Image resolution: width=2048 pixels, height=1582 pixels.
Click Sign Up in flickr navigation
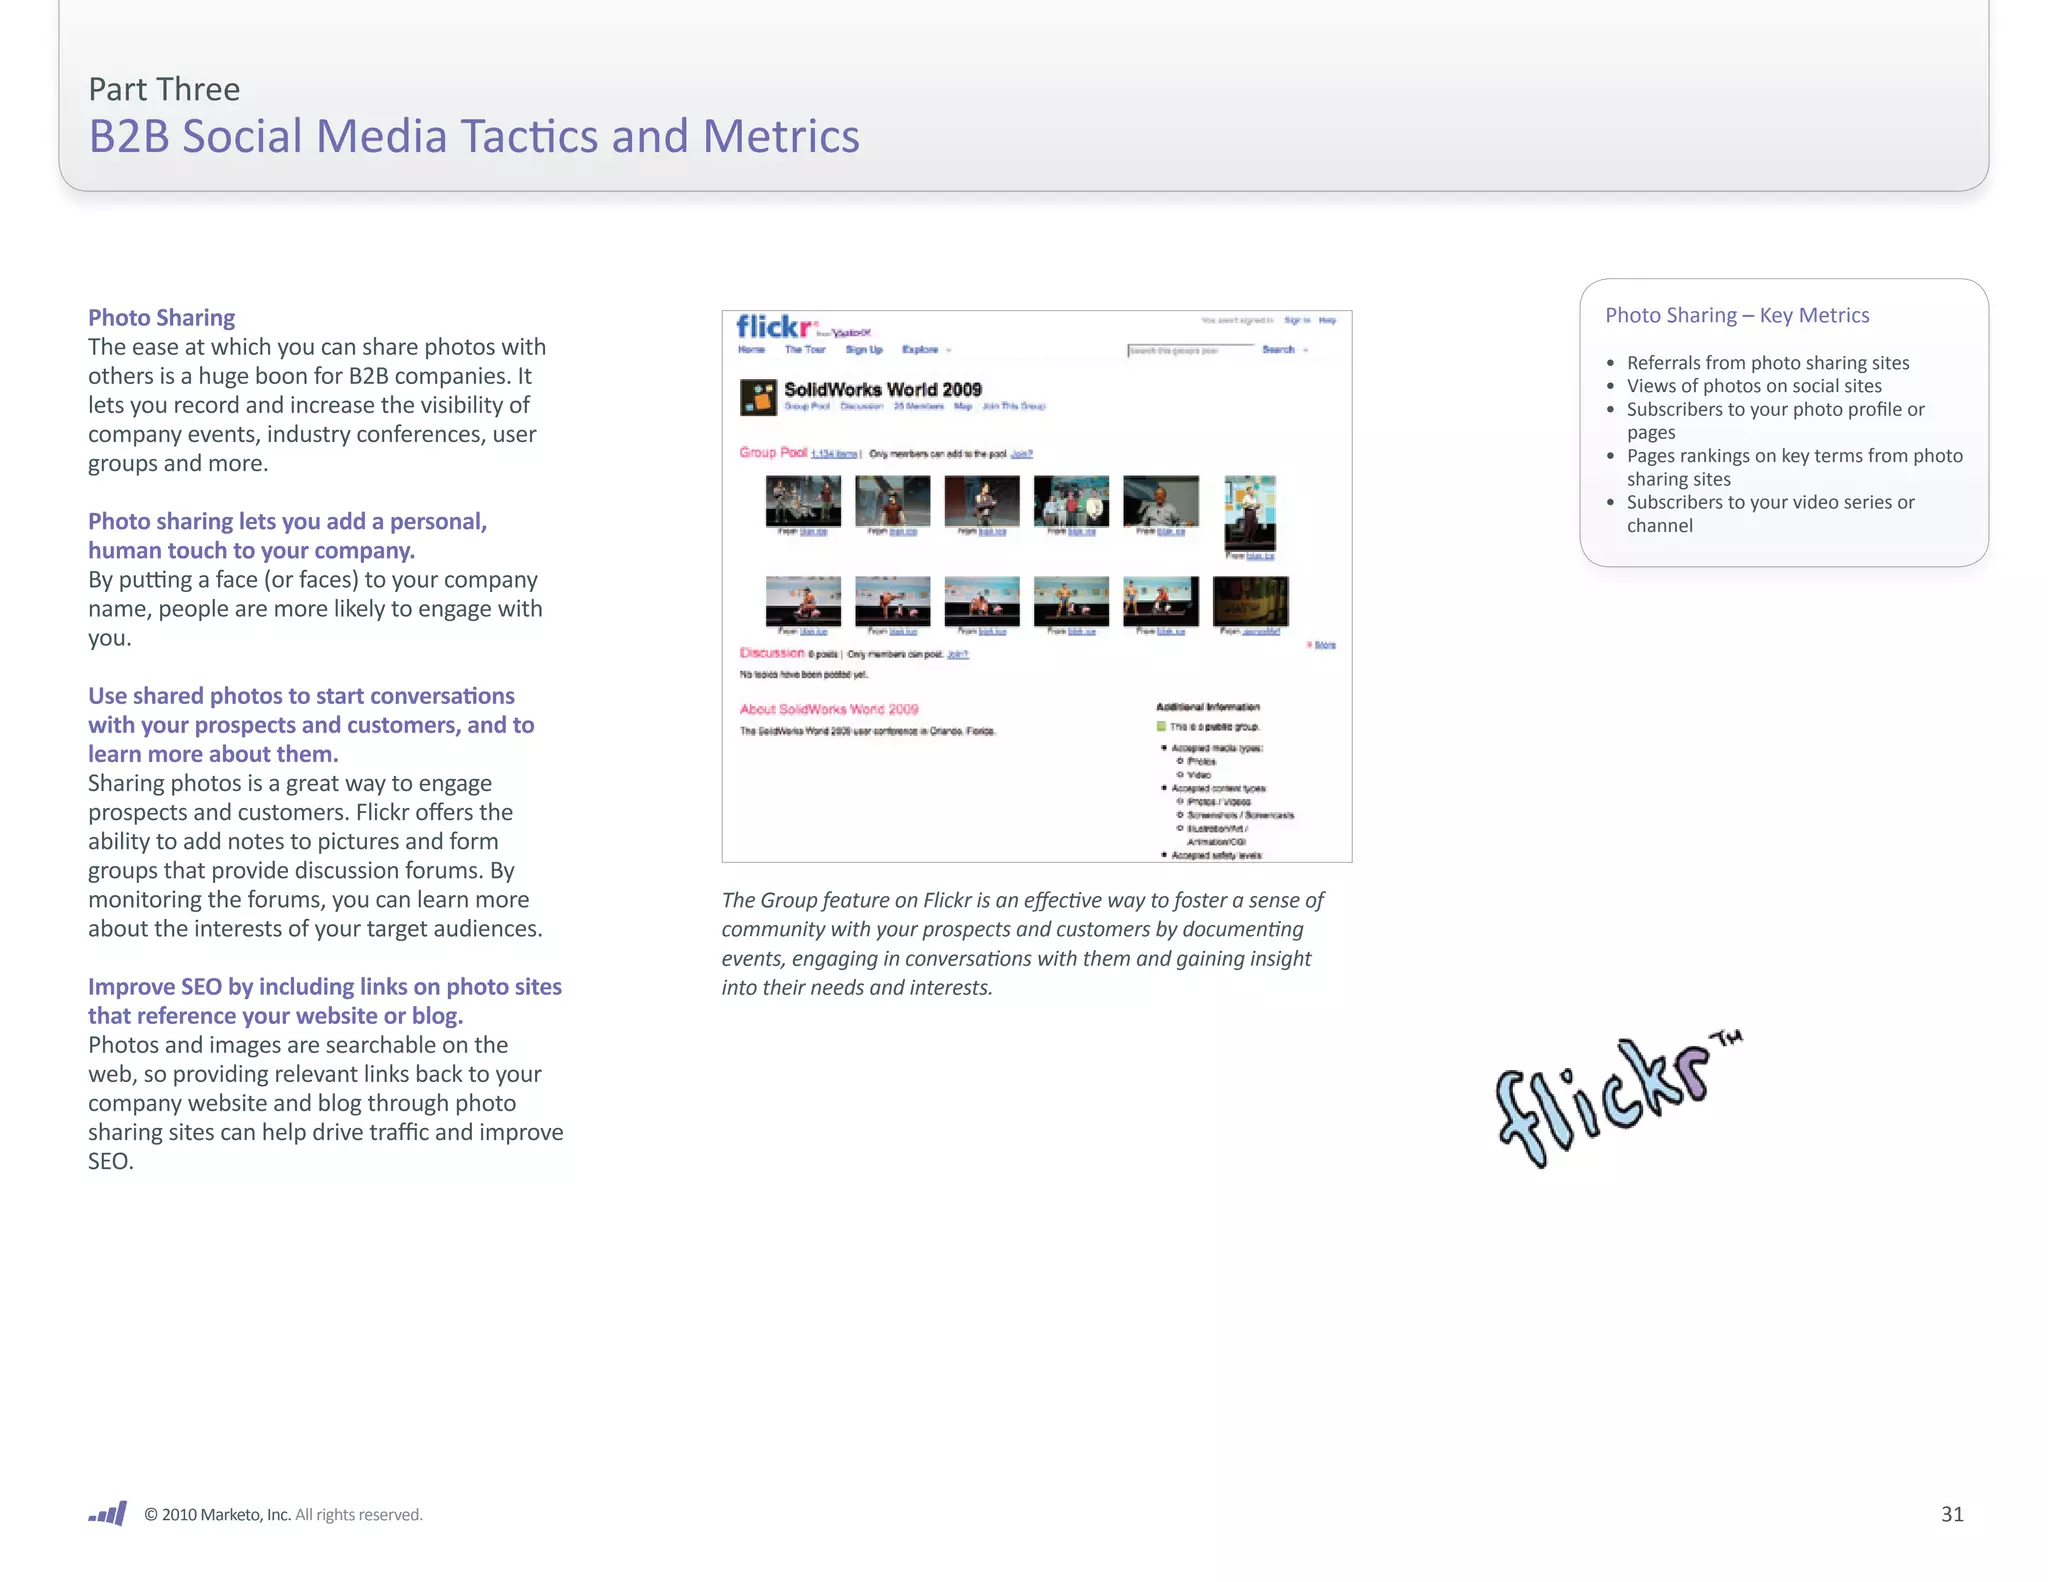[x=864, y=350]
